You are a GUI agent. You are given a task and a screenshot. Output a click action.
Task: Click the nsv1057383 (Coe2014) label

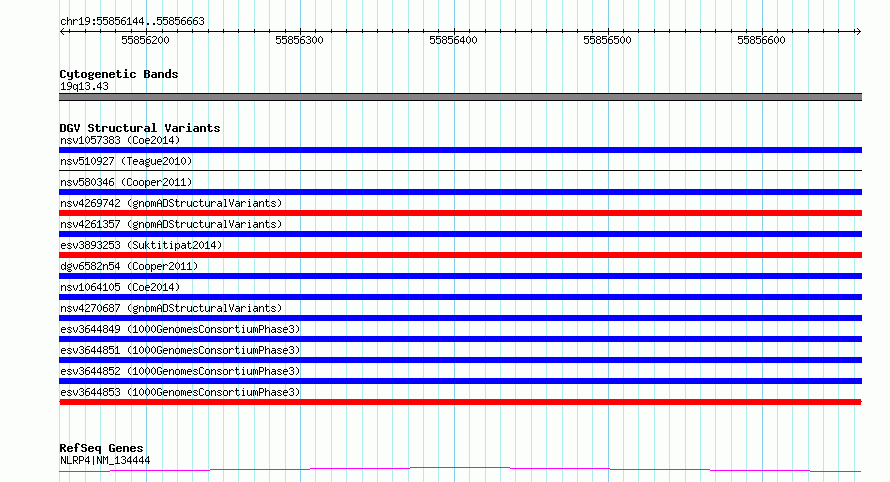point(120,140)
